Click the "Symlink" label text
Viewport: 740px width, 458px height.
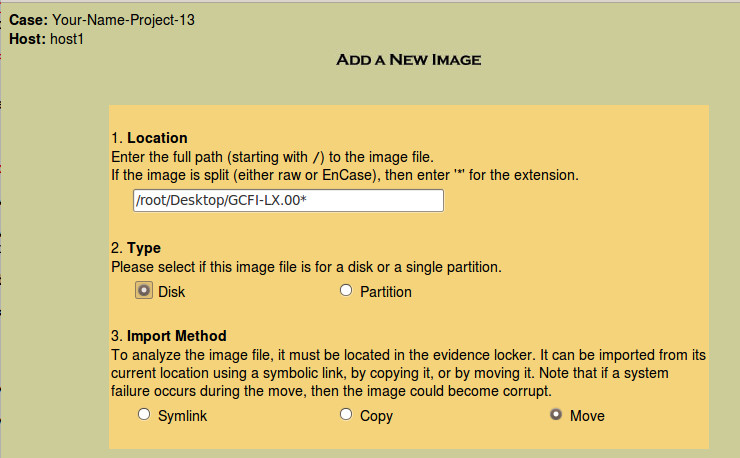(x=183, y=416)
